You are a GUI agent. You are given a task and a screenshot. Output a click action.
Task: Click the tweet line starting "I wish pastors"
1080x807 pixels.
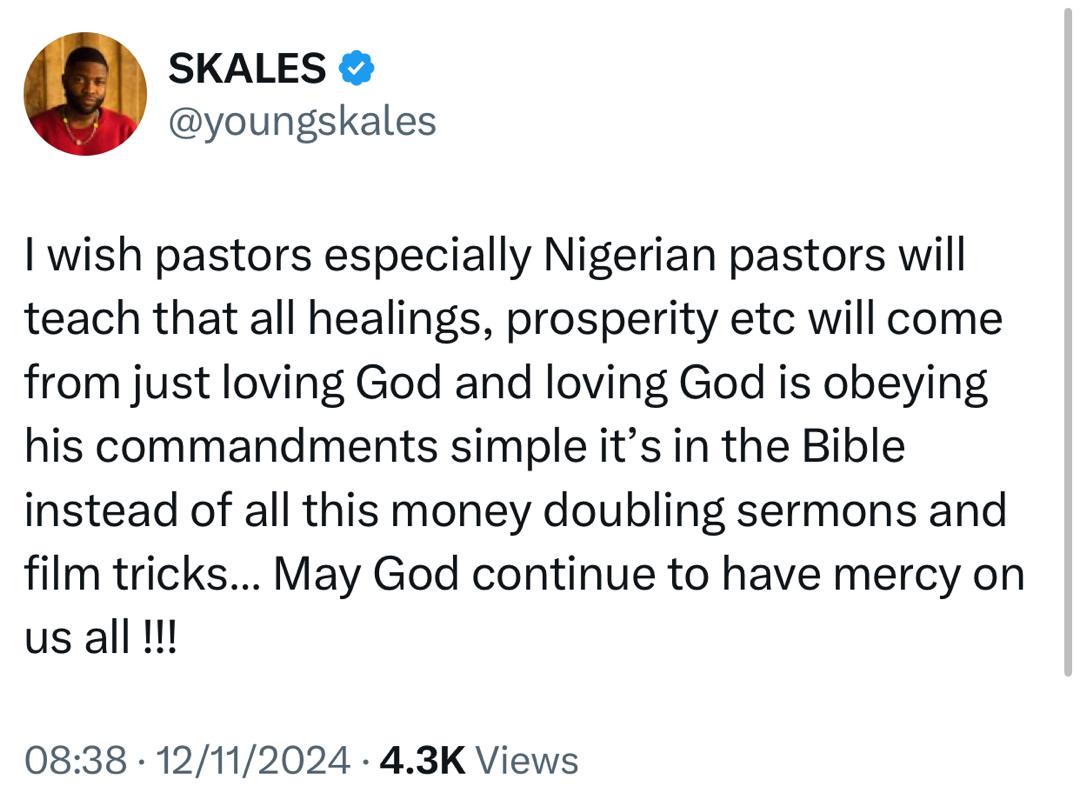point(494,256)
